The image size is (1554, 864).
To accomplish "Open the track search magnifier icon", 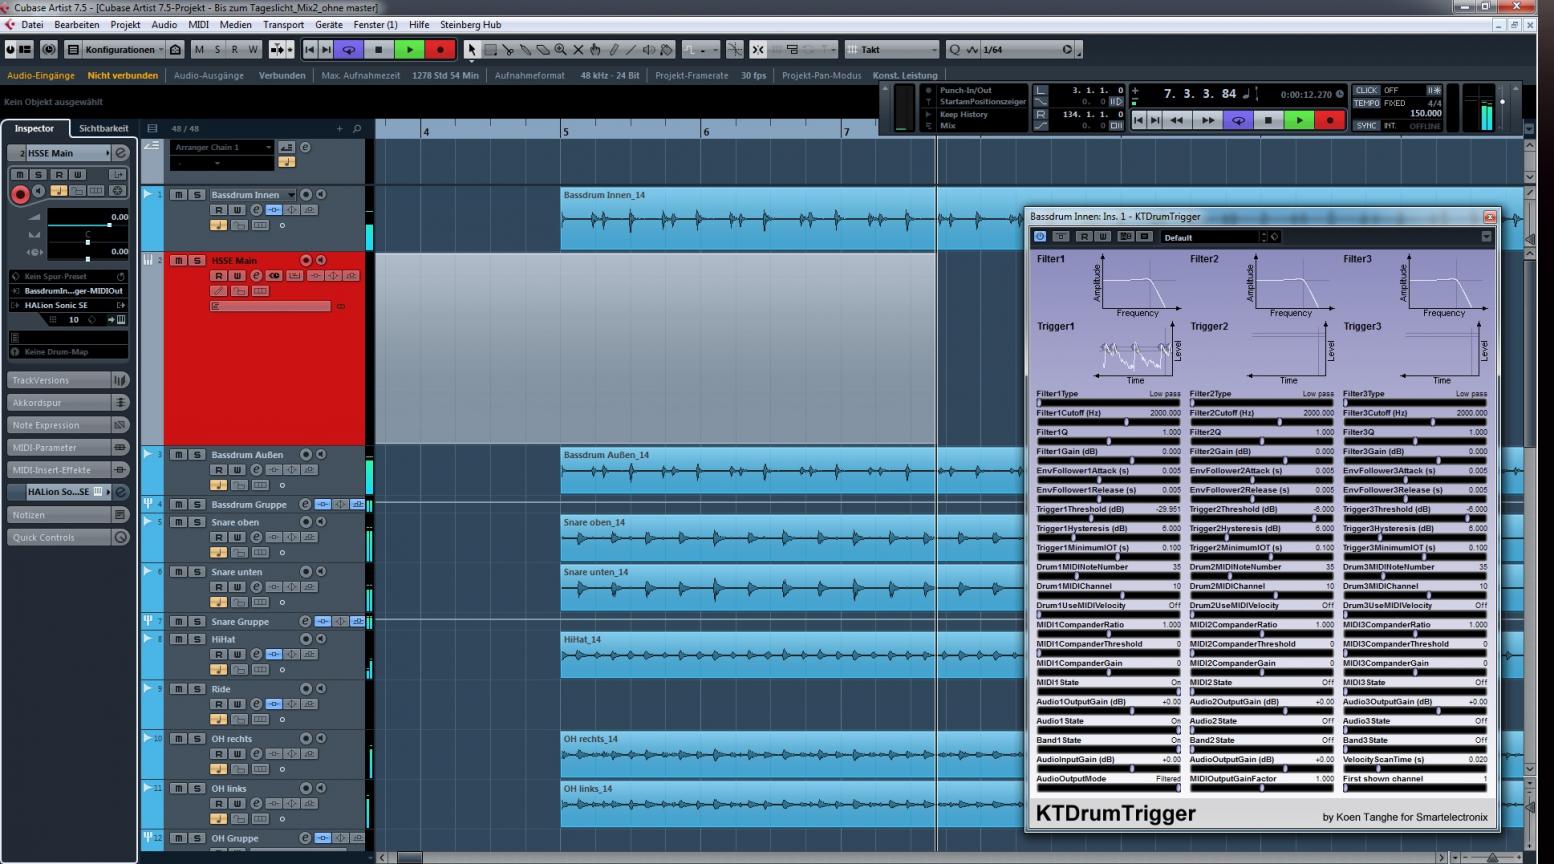I will click(x=357, y=129).
